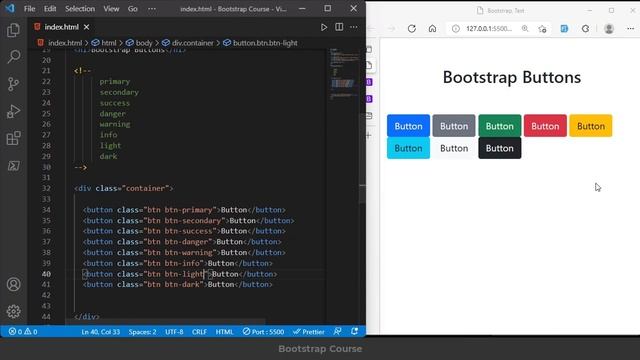The width and height of the screenshot is (640, 360).
Task: Refresh the browser page
Action: click(x=412, y=29)
